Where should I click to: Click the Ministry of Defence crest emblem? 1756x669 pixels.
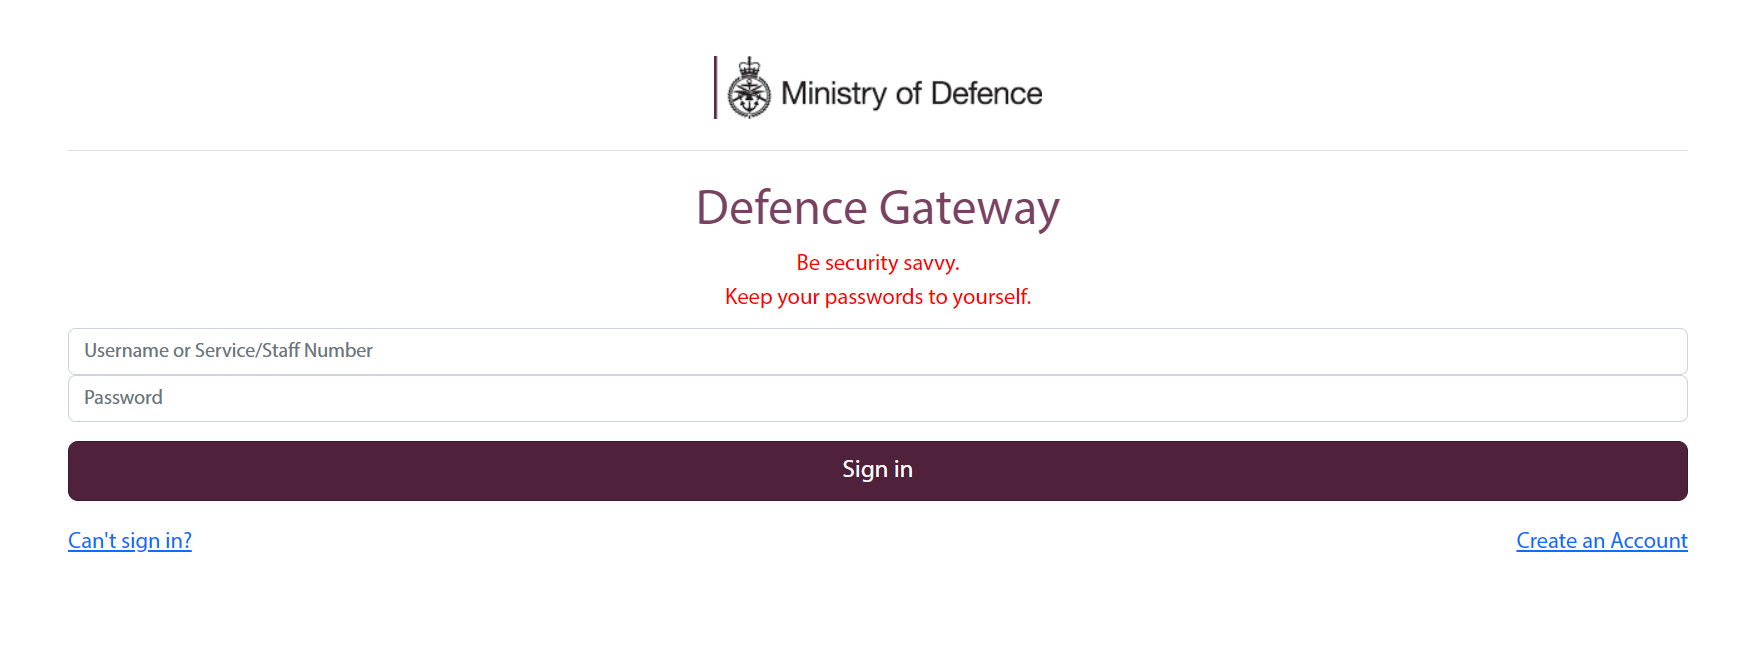click(x=749, y=88)
